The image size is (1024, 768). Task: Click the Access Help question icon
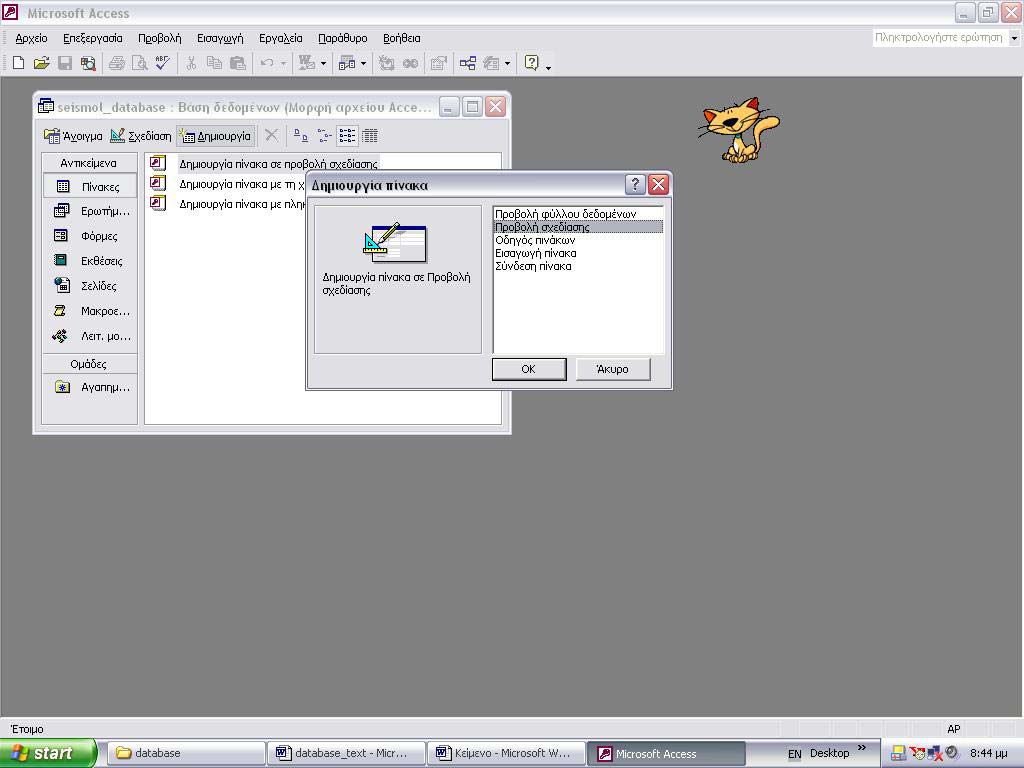[x=532, y=63]
